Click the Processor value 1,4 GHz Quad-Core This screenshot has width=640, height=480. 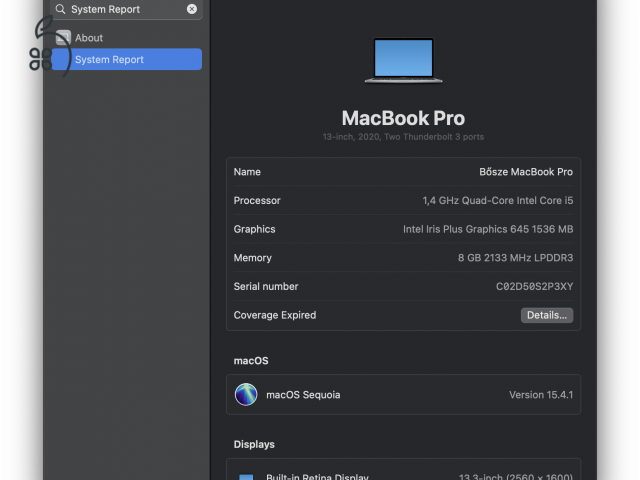click(498, 201)
